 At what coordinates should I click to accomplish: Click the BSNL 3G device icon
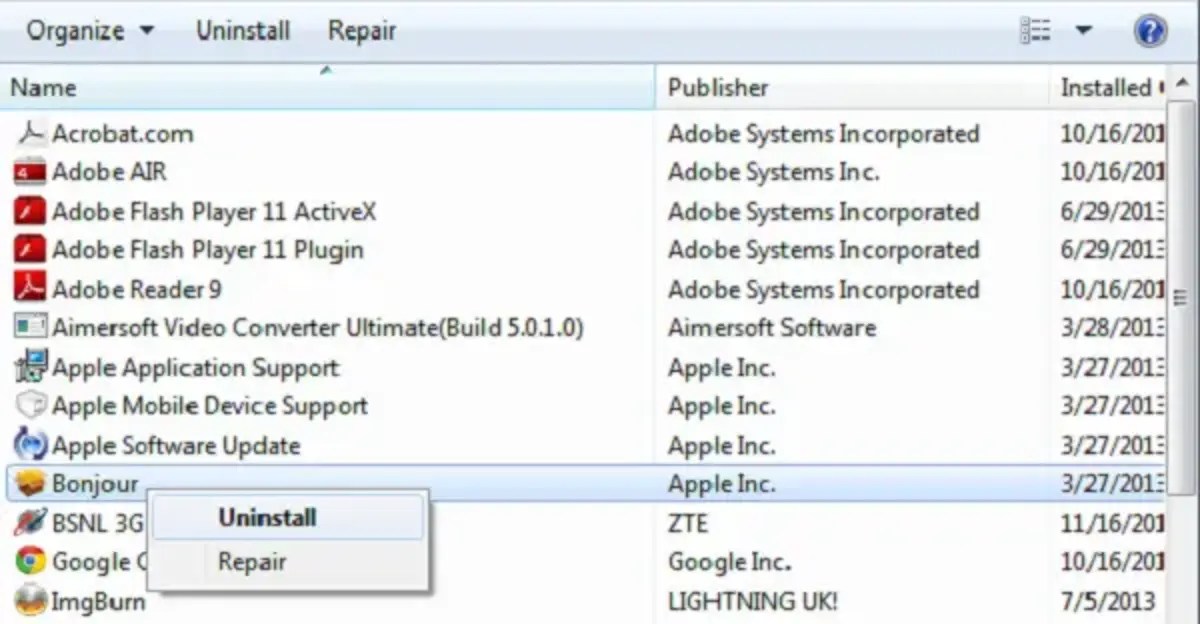click(29, 523)
